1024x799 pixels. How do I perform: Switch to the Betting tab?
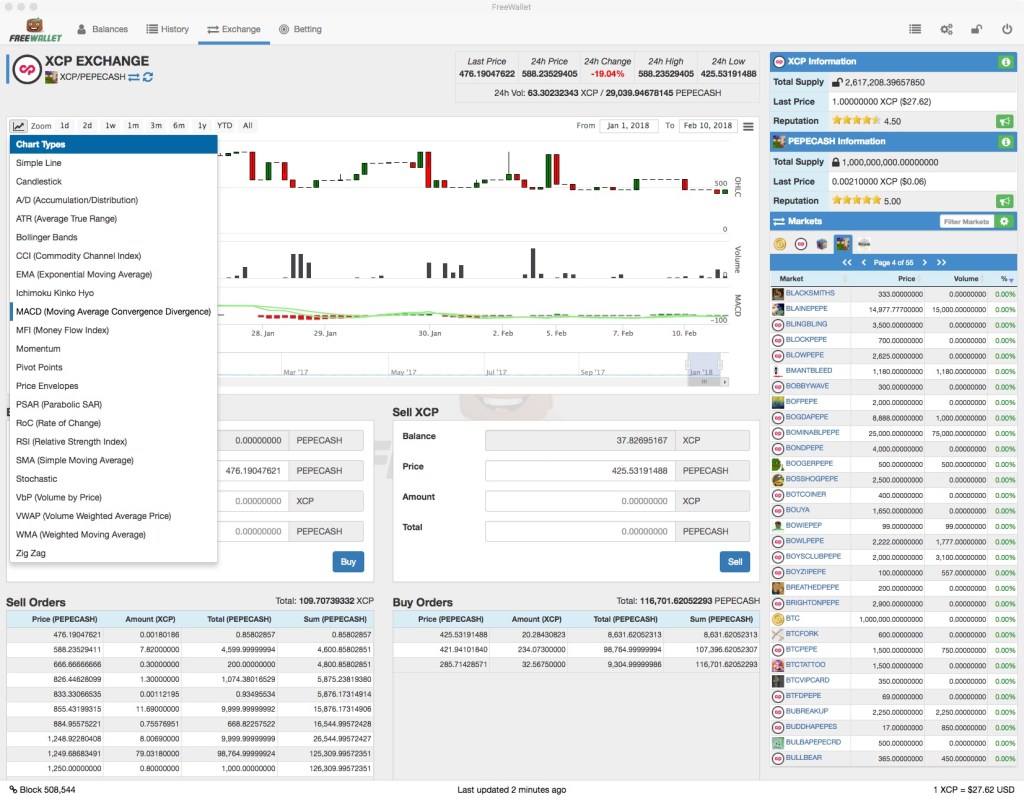point(300,30)
